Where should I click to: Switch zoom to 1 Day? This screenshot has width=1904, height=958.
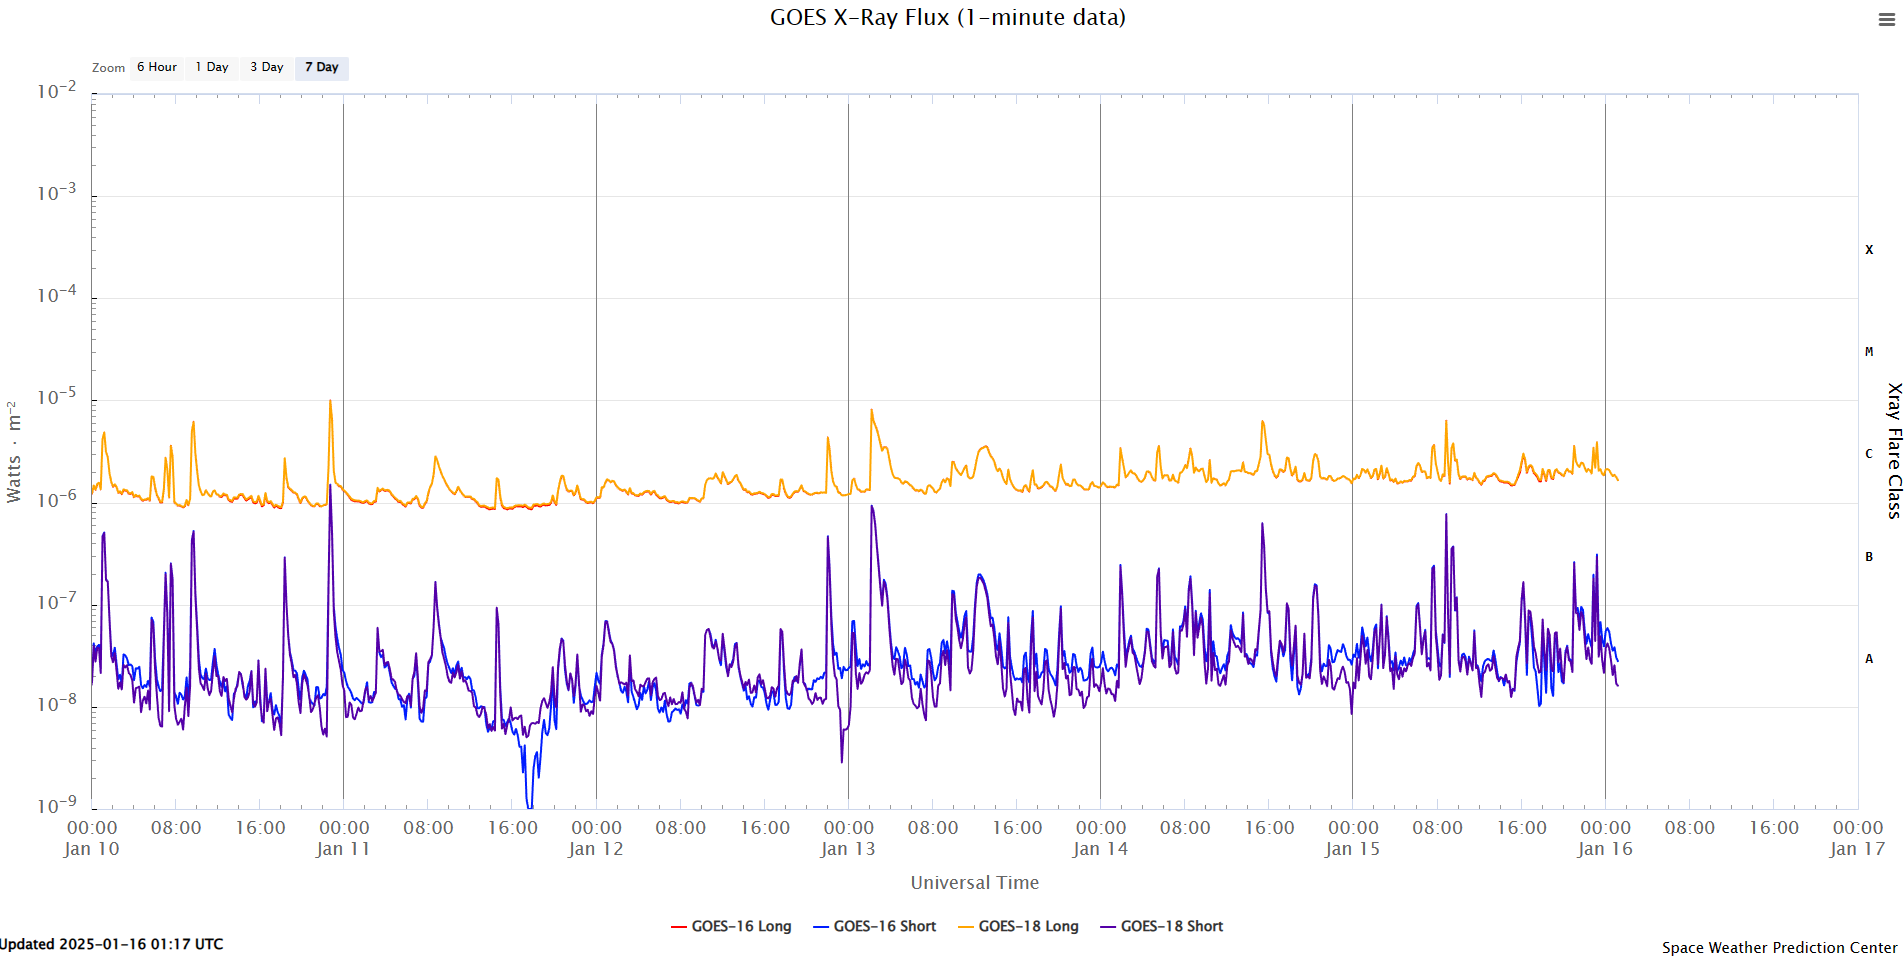coord(212,67)
